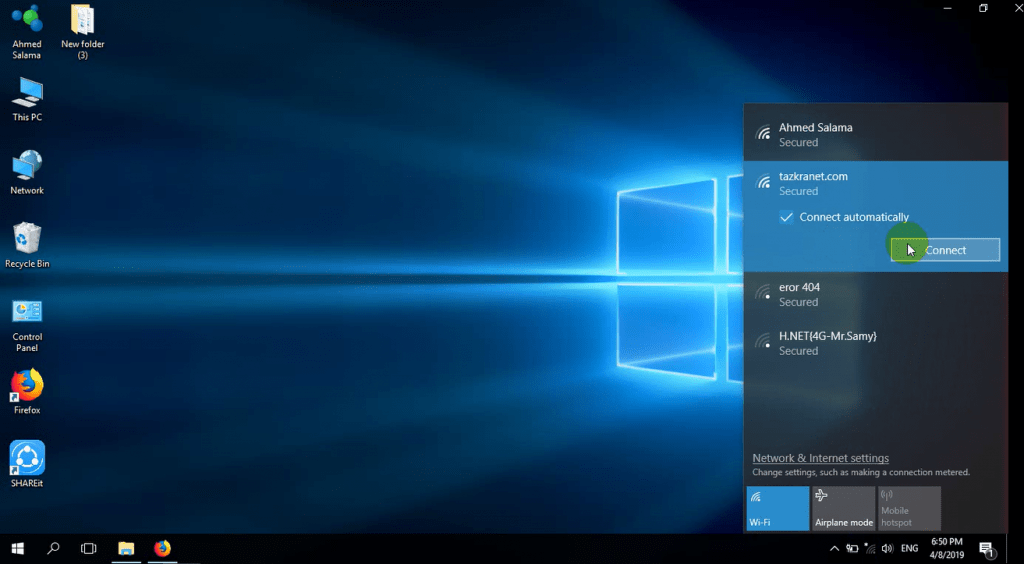Toggle the Mobile hotspot tile
The width and height of the screenshot is (1024, 564).
pyautogui.click(x=909, y=508)
